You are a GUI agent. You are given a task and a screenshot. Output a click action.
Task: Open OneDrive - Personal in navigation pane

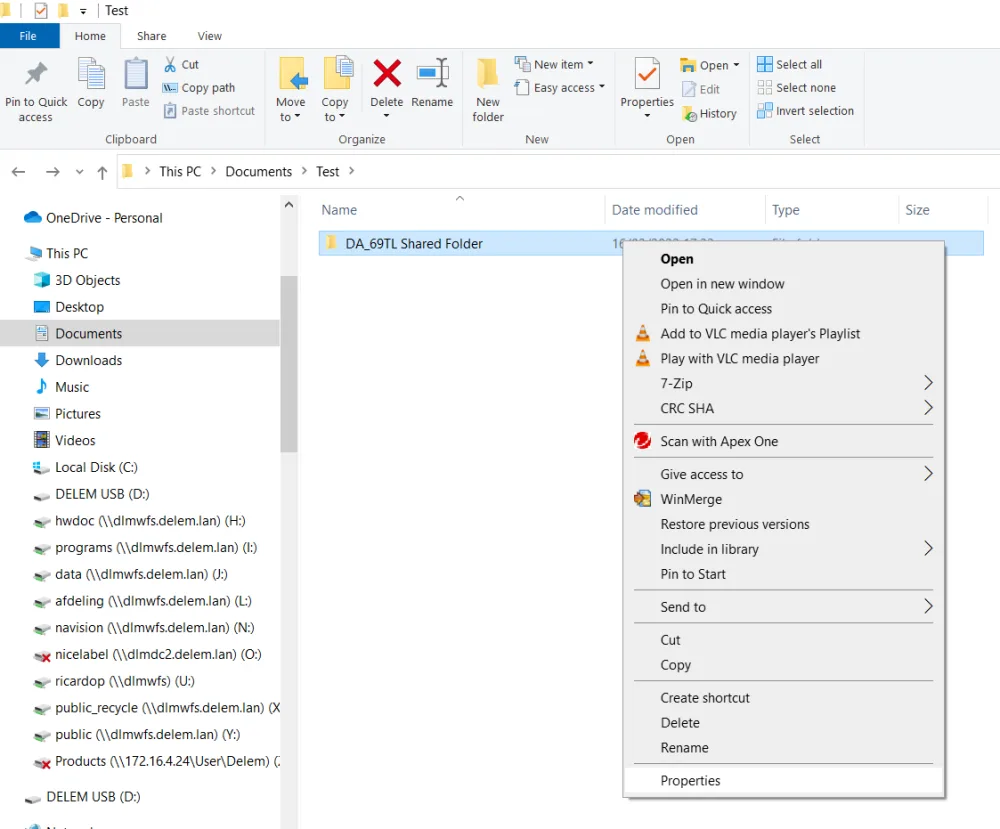(104, 218)
